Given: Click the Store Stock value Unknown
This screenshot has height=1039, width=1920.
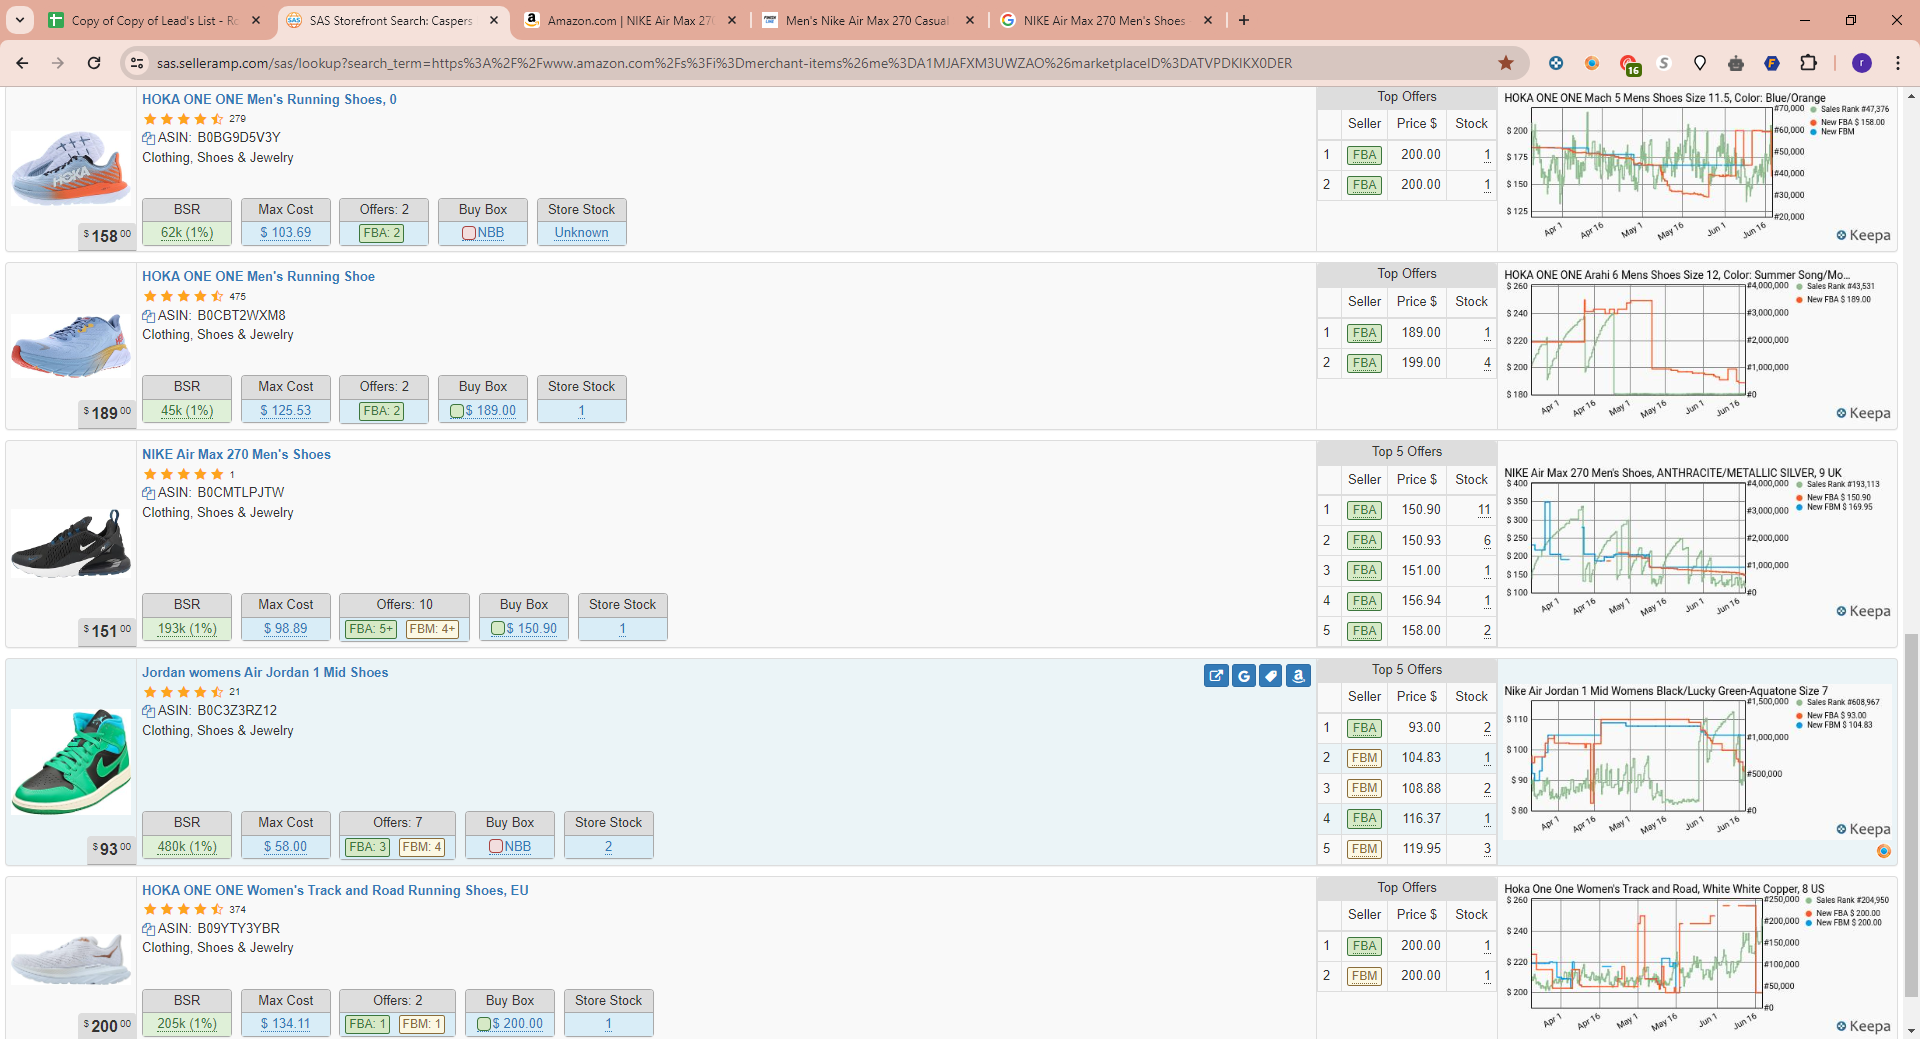Looking at the screenshot, I should [582, 233].
